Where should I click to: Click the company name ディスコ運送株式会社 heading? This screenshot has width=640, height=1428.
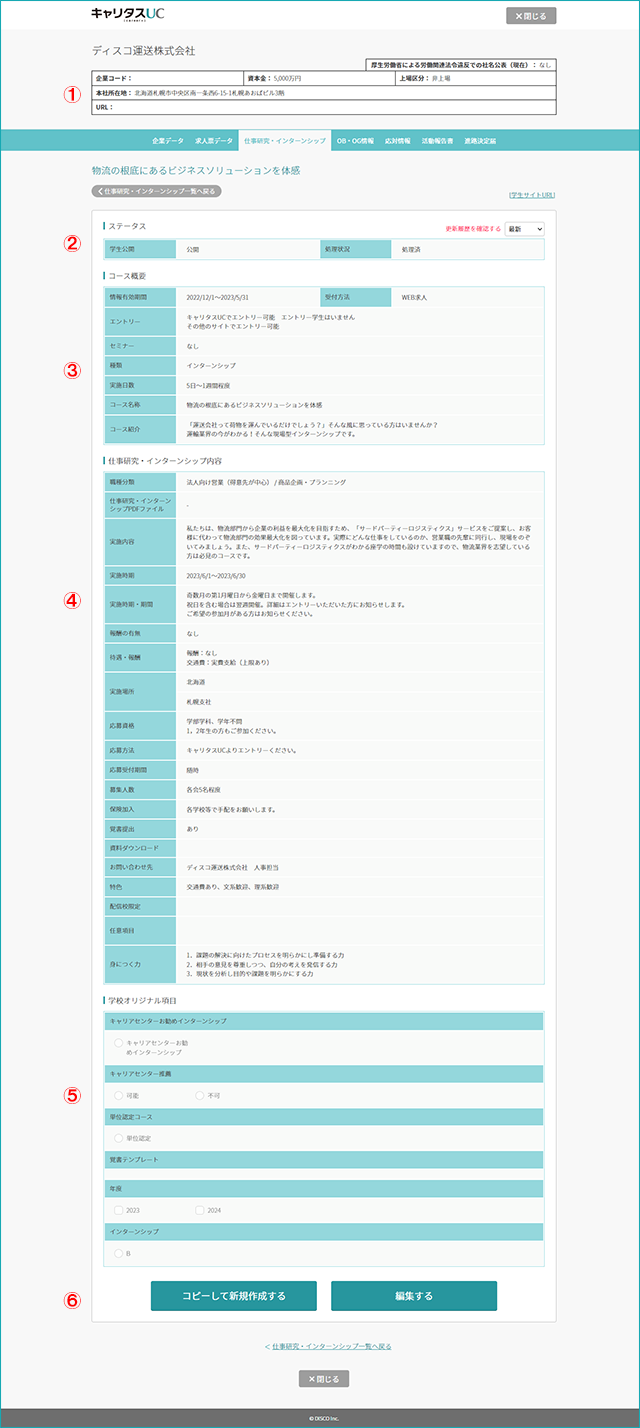click(x=143, y=50)
